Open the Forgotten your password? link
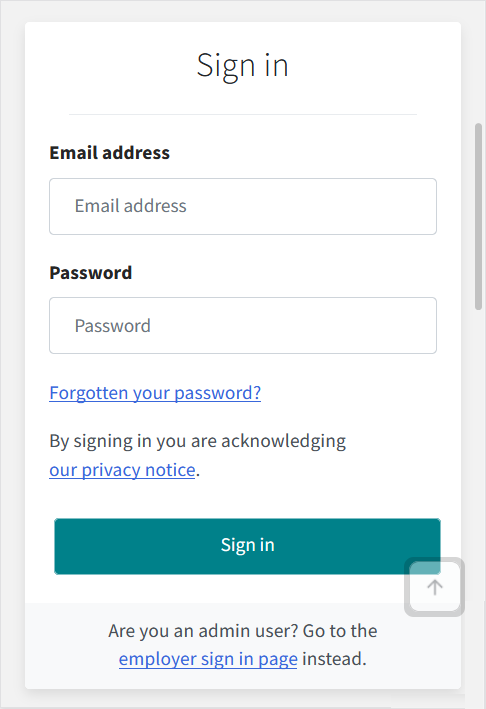486x709 pixels. tap(155, 392)
